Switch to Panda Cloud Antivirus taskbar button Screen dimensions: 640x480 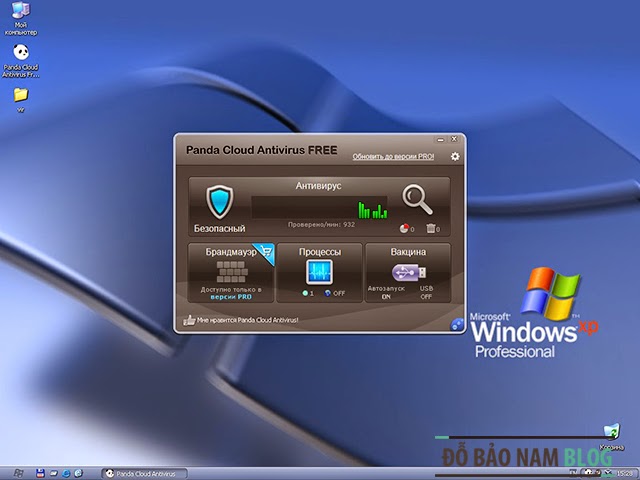[144, 473]
